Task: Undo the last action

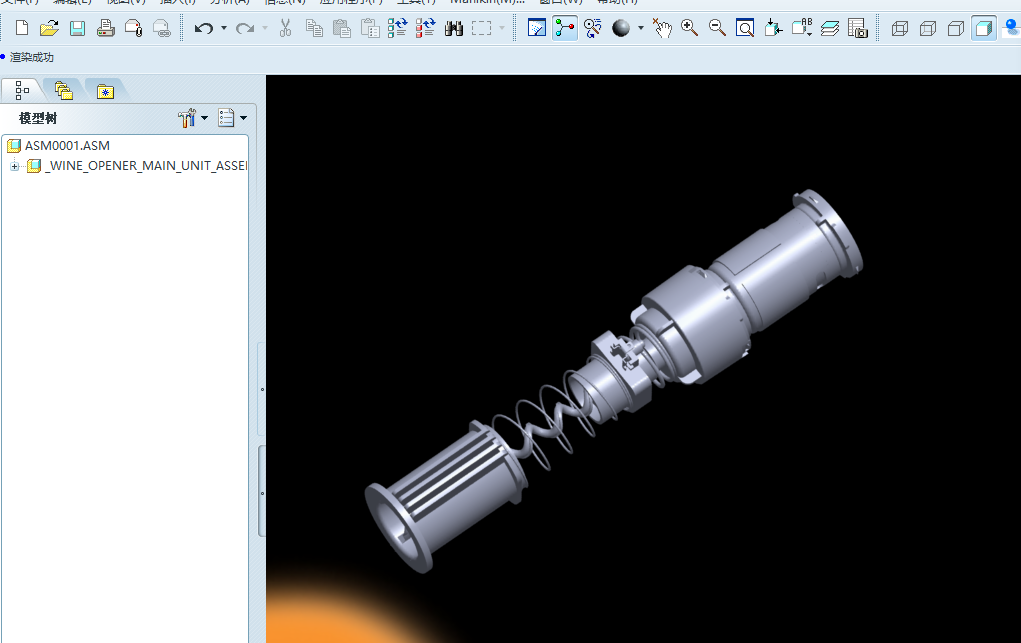Action: click(204, 28)
